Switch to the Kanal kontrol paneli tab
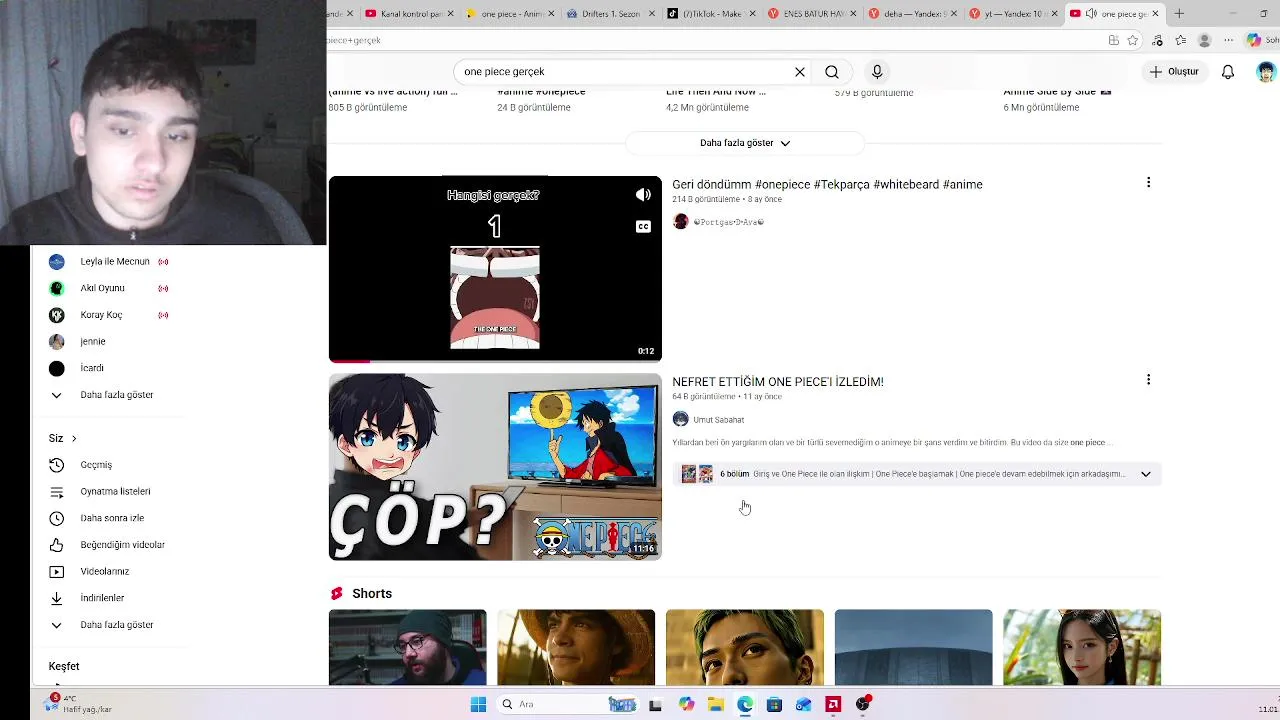 point(408,14)
